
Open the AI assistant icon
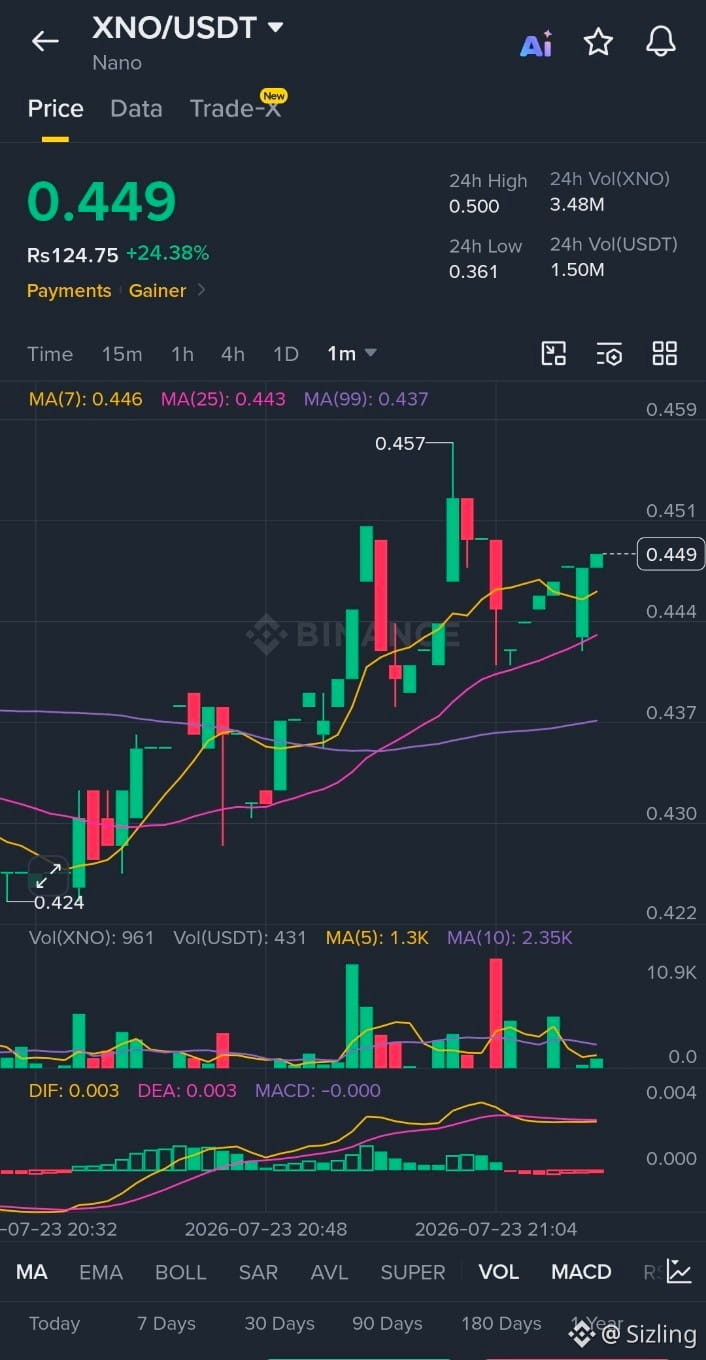pos(536,44)
